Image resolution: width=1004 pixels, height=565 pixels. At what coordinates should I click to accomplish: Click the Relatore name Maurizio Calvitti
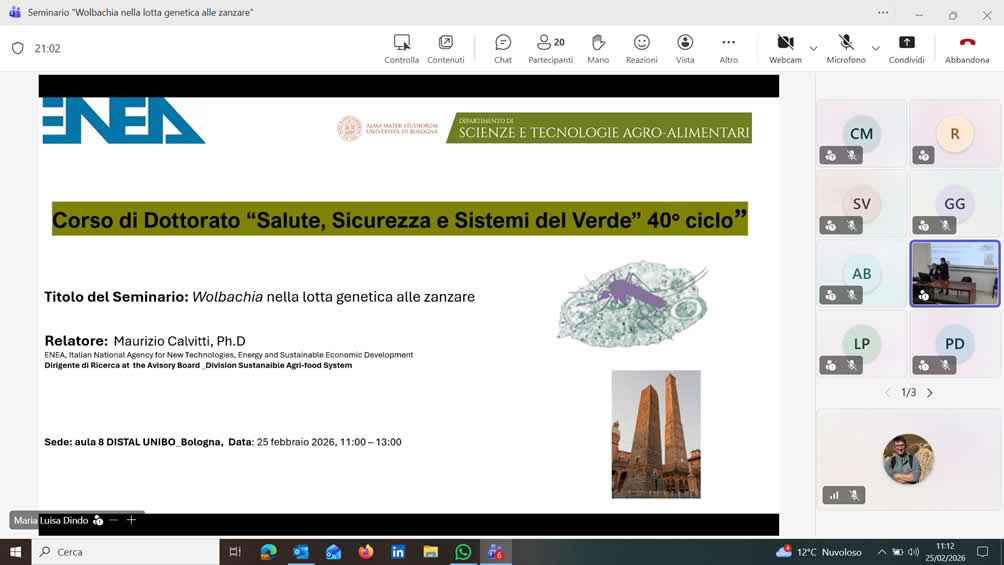pos(179,341)
